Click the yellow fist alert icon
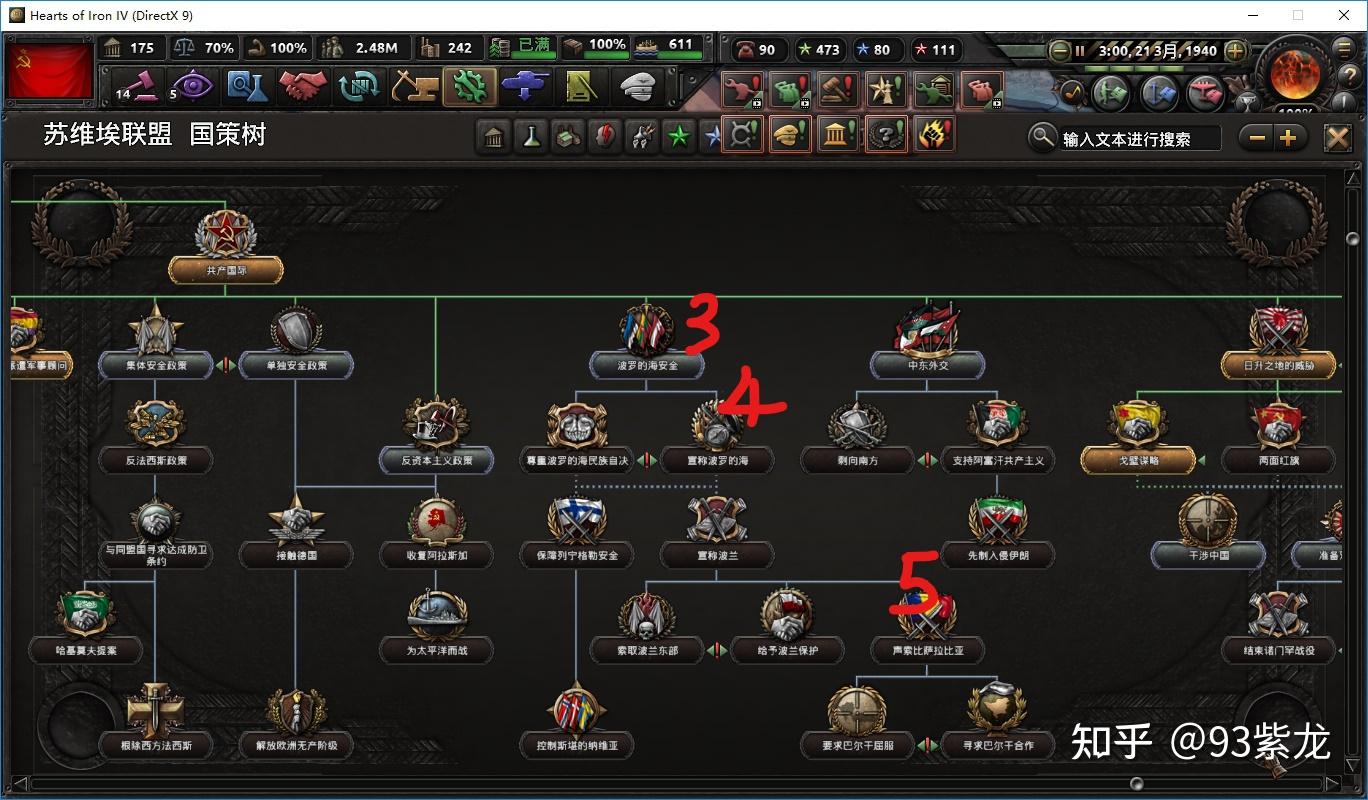The height and width of the screenshot is (800, 1368). (x=934, y=134)
